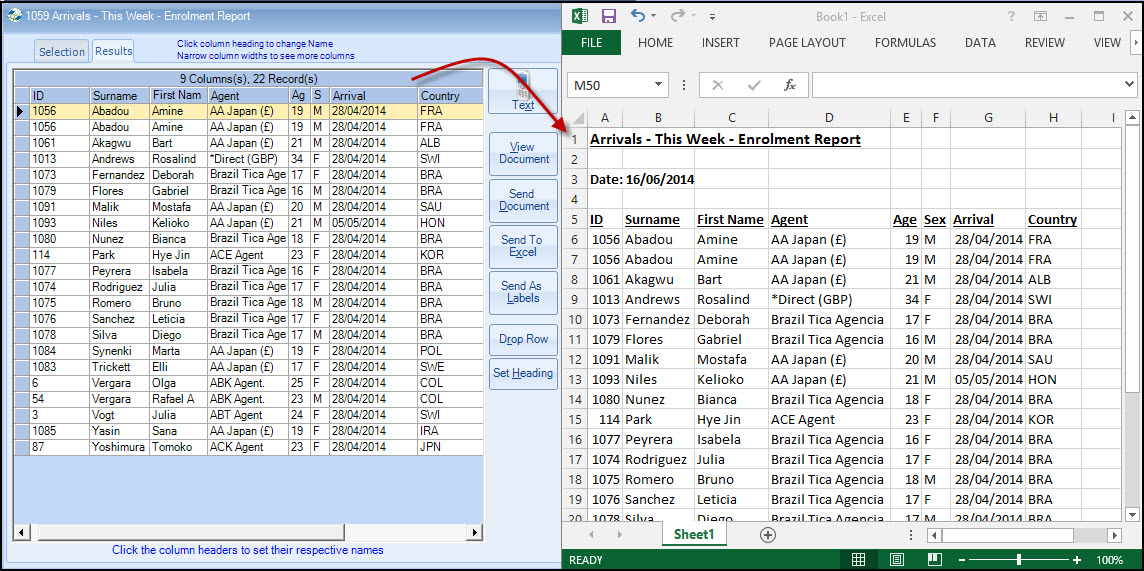Click the zoom in plus button
Image resolution: width=1144 pixels, height=571 pixels.
pos(1077,560)
